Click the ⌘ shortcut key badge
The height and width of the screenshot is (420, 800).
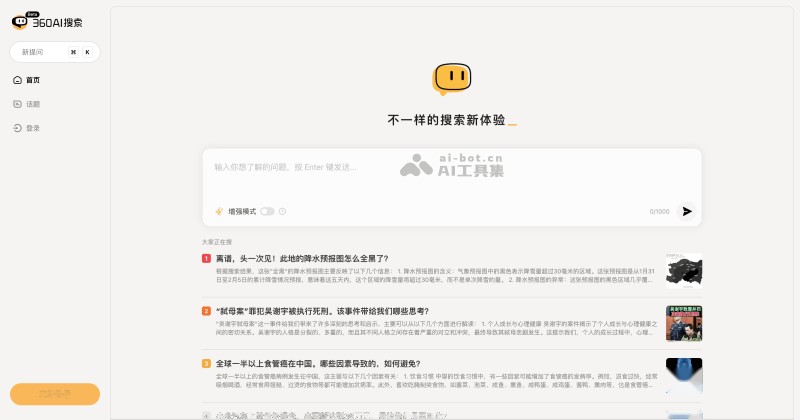pos(73,52)
